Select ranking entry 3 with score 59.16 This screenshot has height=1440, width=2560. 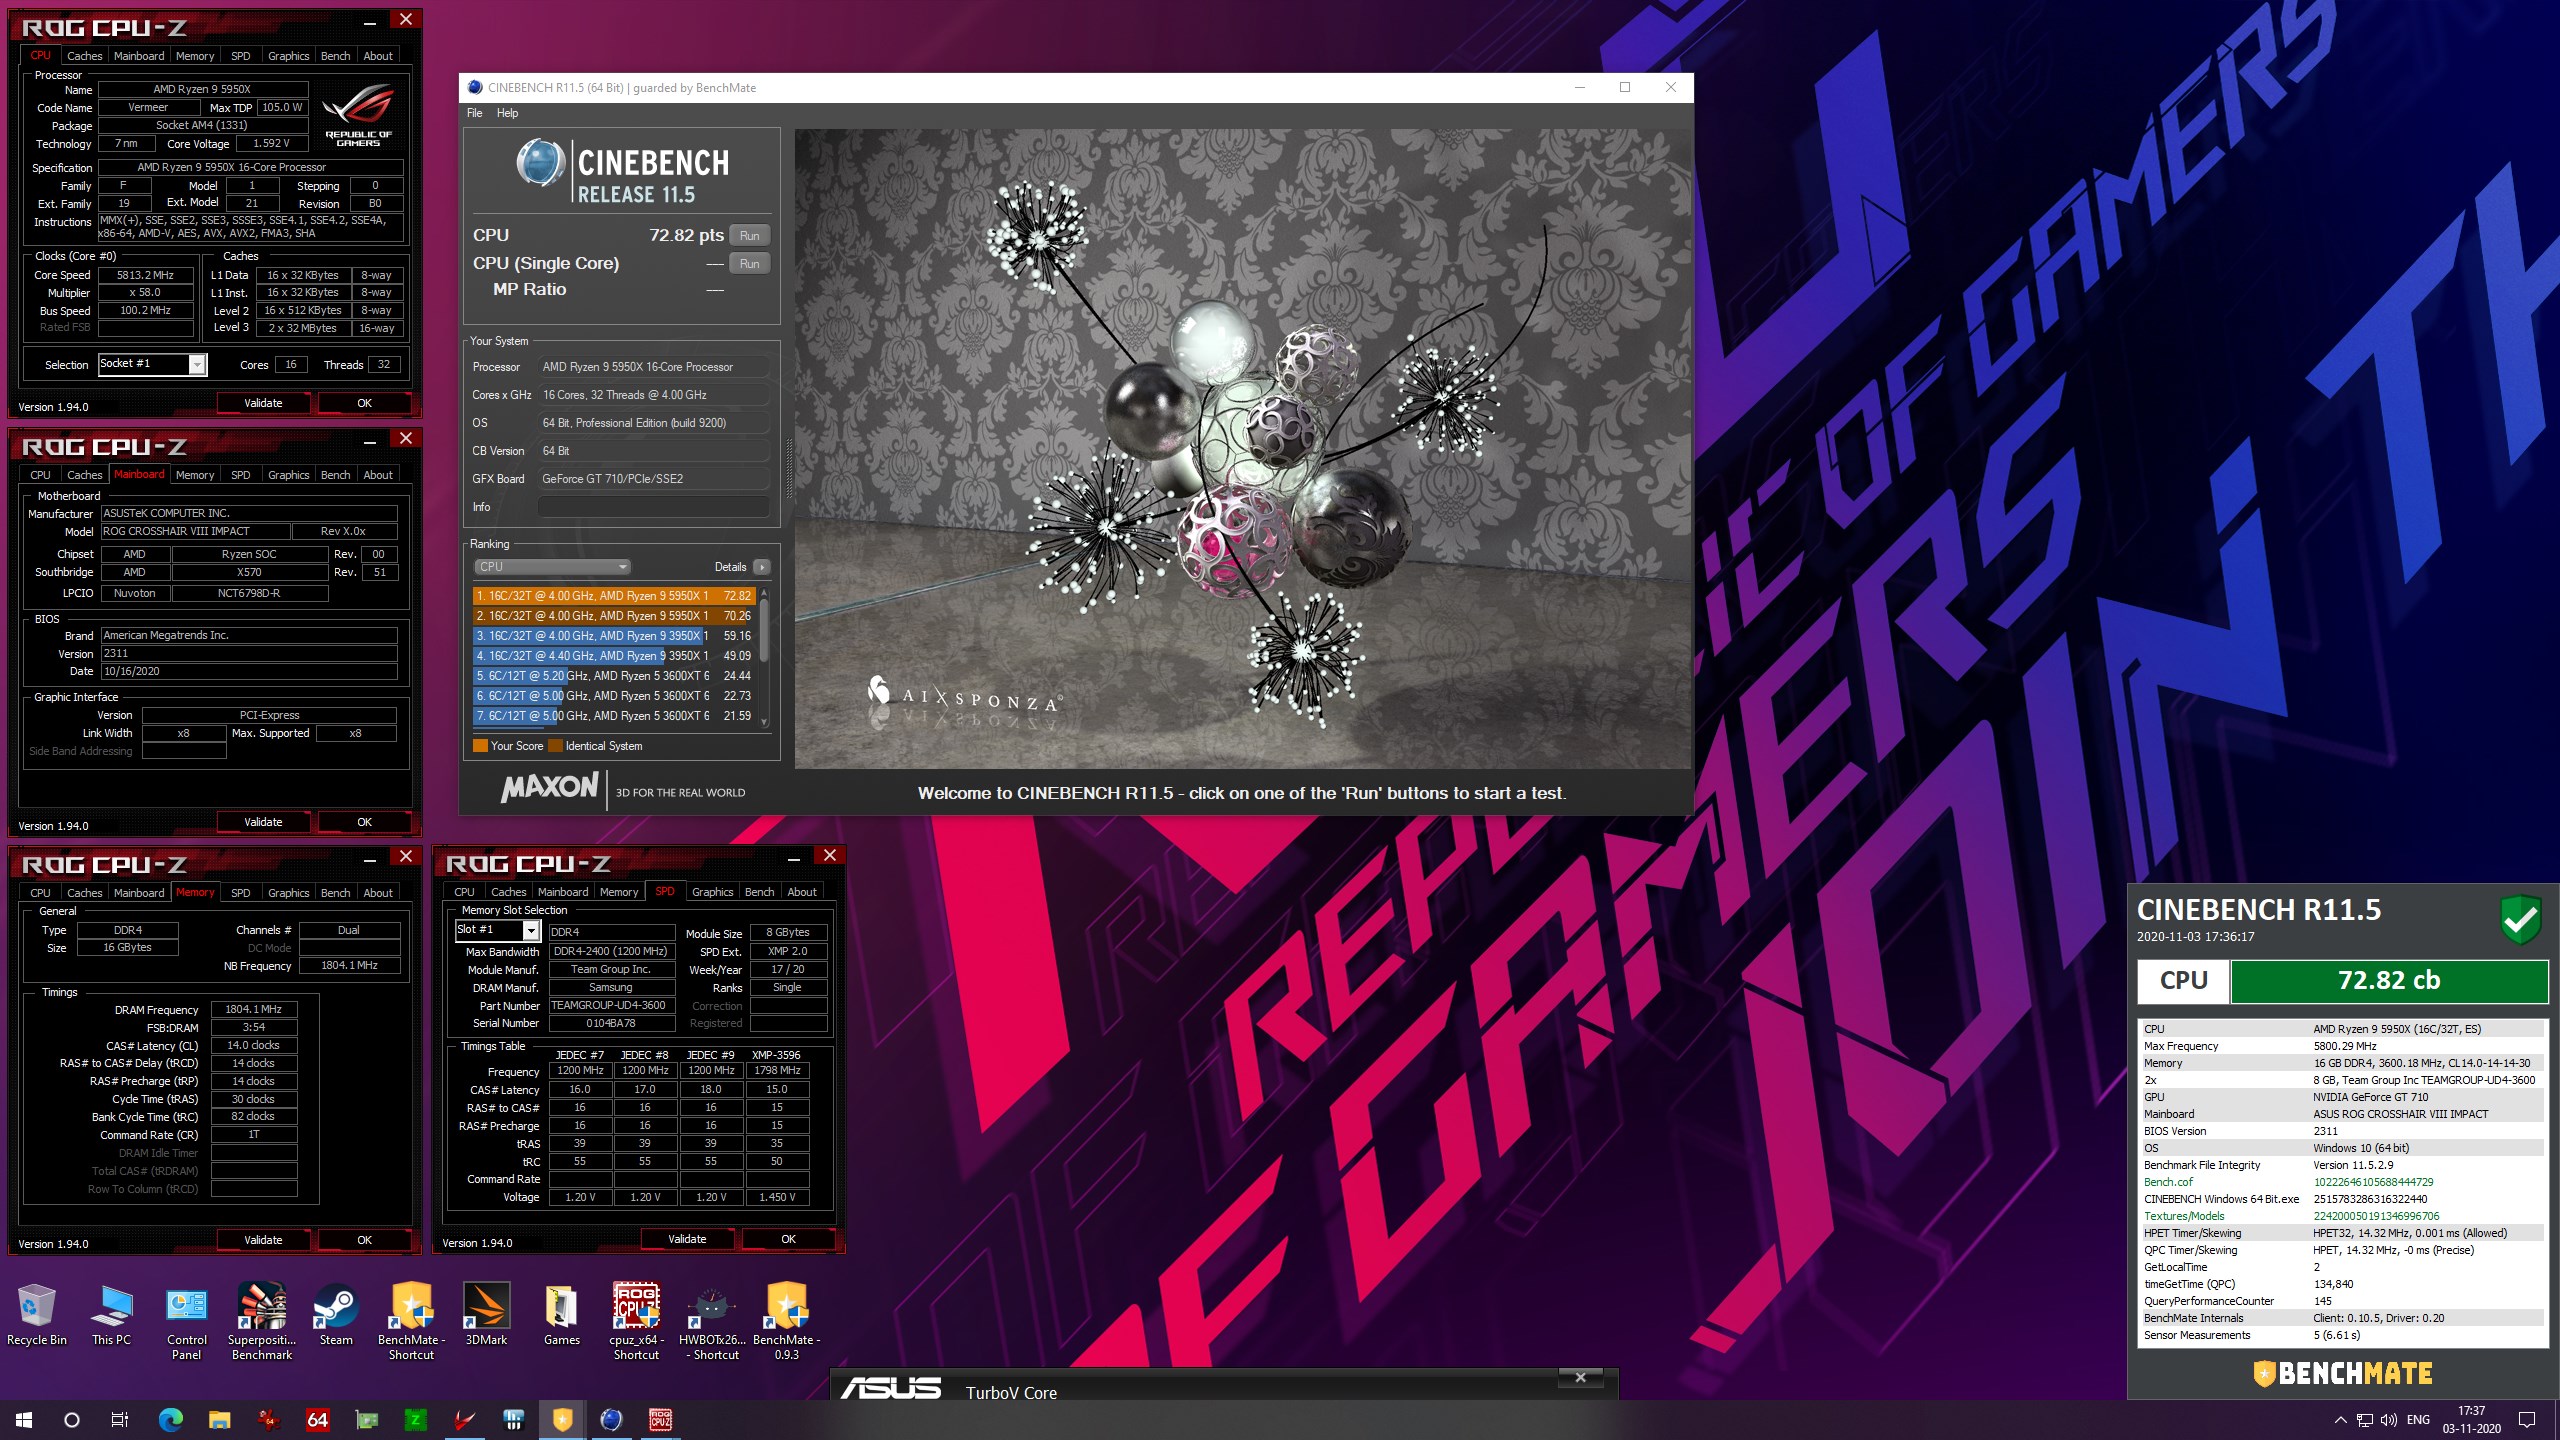point(613,636)
